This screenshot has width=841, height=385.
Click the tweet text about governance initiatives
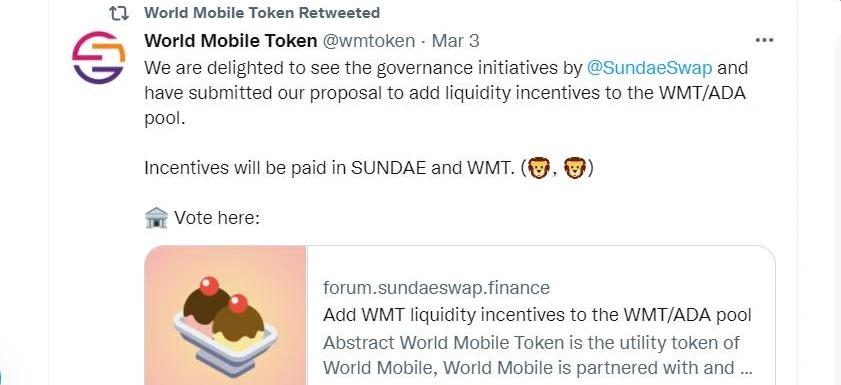(x=446, y=93)
